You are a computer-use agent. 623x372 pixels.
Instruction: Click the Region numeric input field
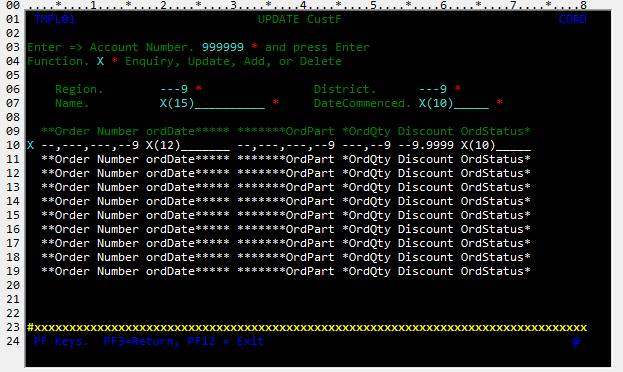coord(174,89)
